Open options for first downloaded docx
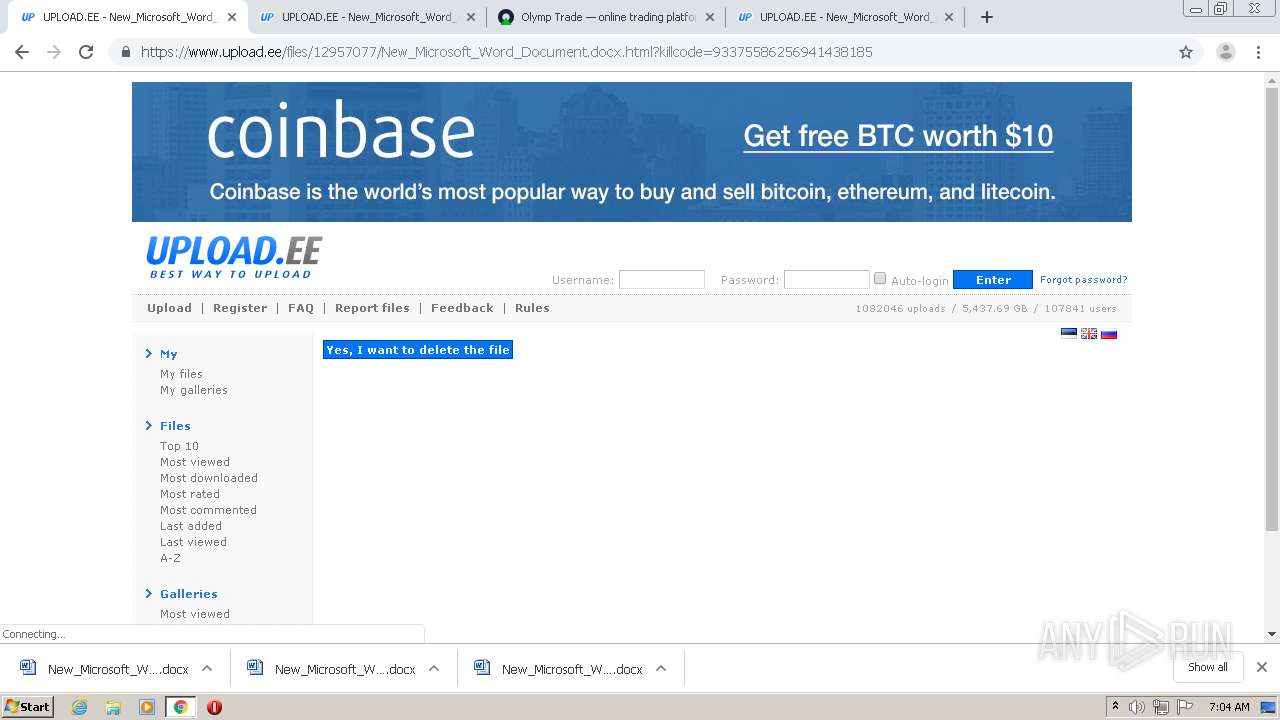The height and width of the screenshot is (720, 1280). point(207,669)
